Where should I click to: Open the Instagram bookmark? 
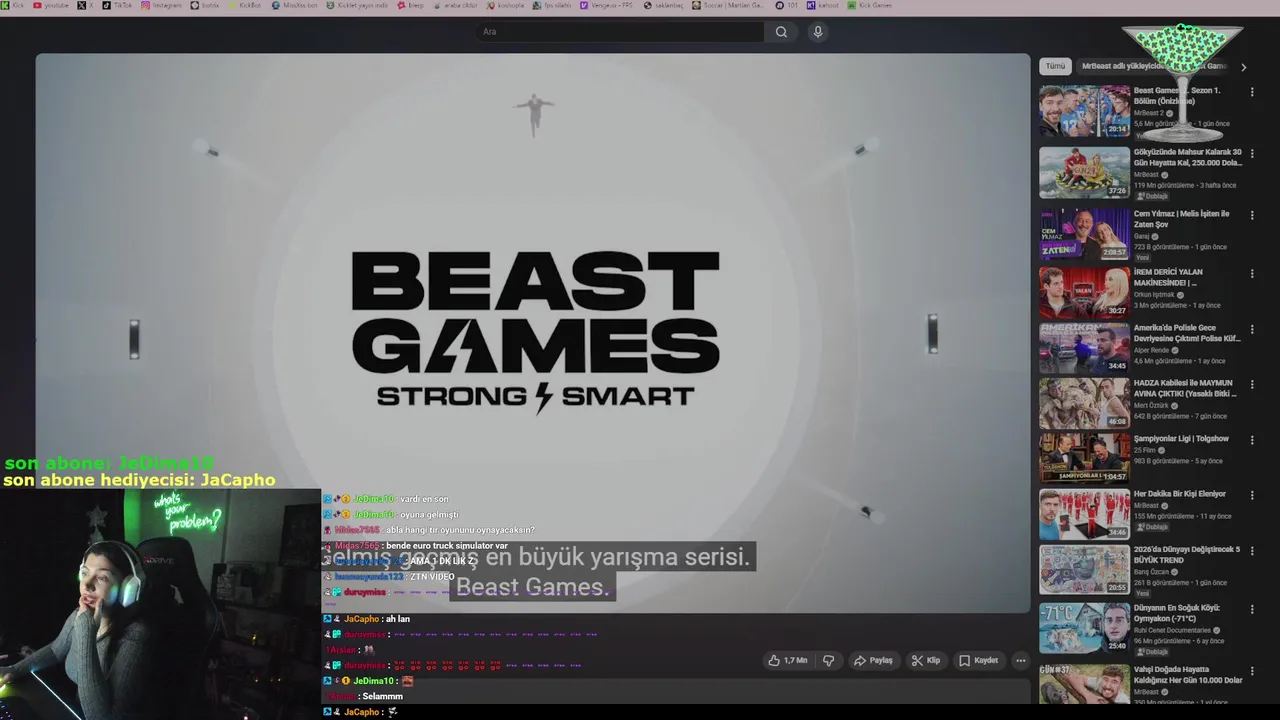click(162, 5)
